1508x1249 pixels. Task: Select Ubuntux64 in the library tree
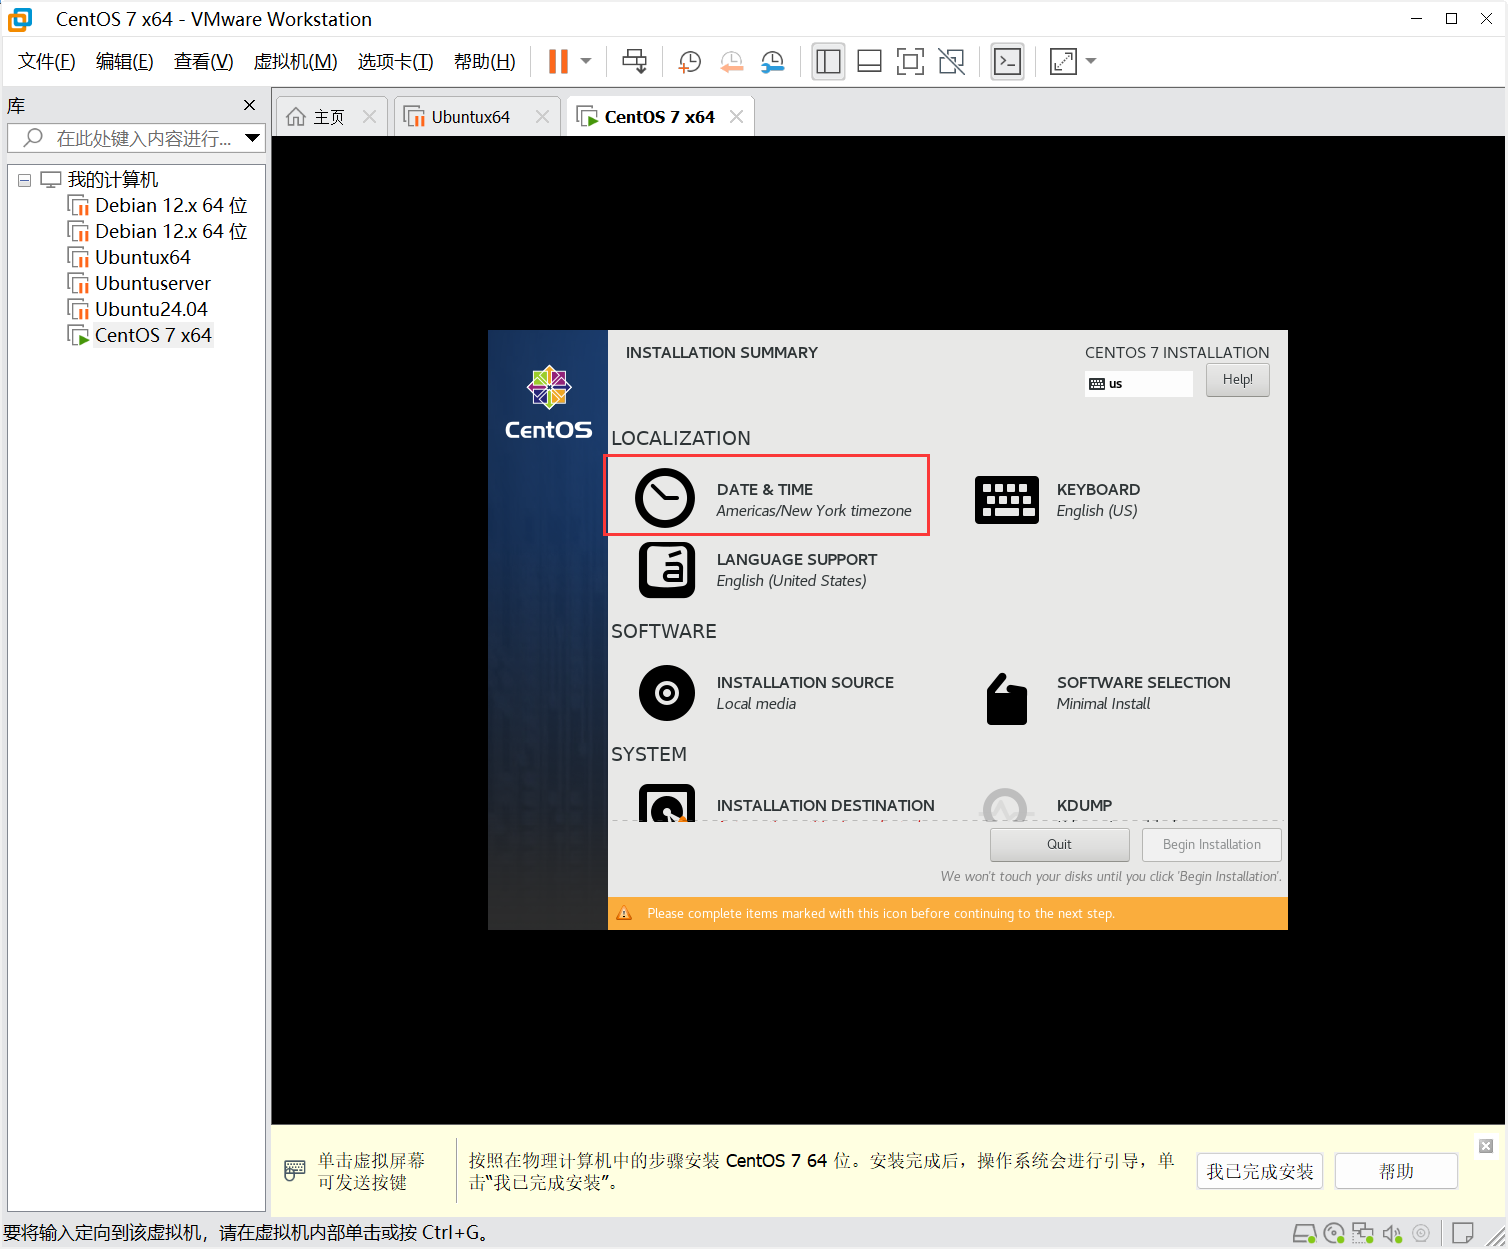[x=142, y=257]
